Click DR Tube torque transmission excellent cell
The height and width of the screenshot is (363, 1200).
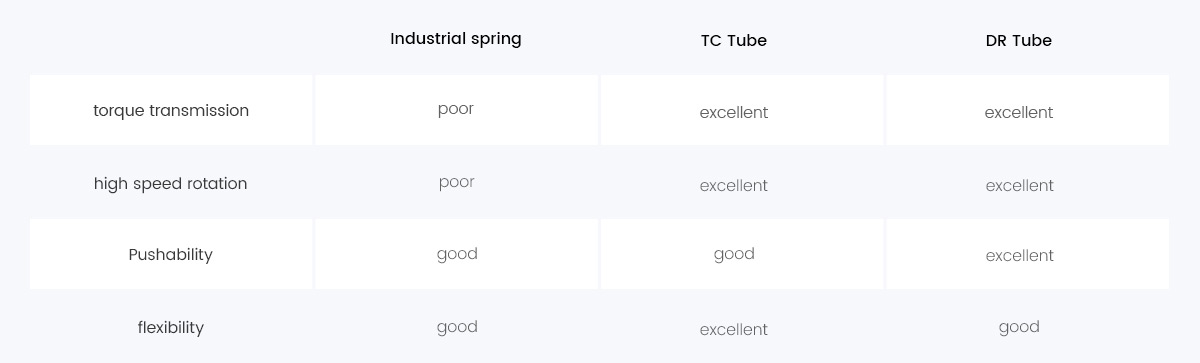pyautogui.click(x=1027, y=110)
